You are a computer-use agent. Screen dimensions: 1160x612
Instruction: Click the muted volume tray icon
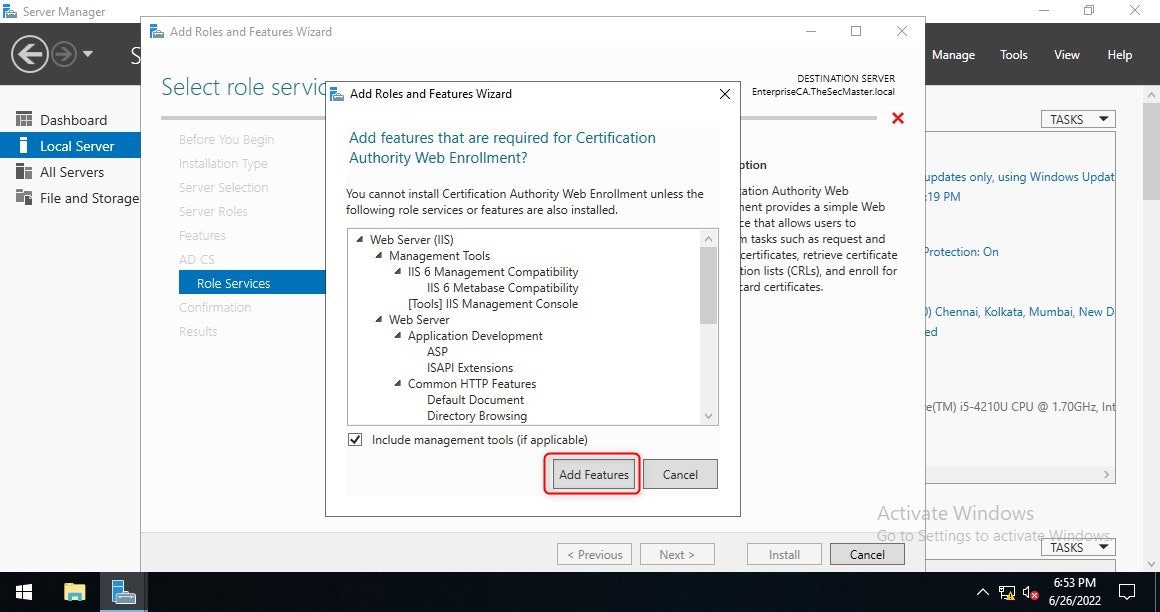click(x=1030, y=592)
